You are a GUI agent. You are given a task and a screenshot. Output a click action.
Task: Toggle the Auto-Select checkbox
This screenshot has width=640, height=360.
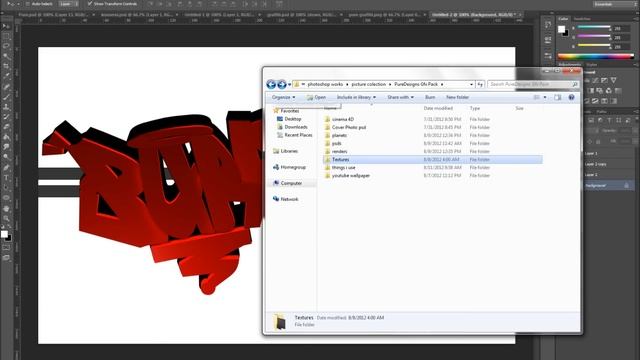point(28,4)
